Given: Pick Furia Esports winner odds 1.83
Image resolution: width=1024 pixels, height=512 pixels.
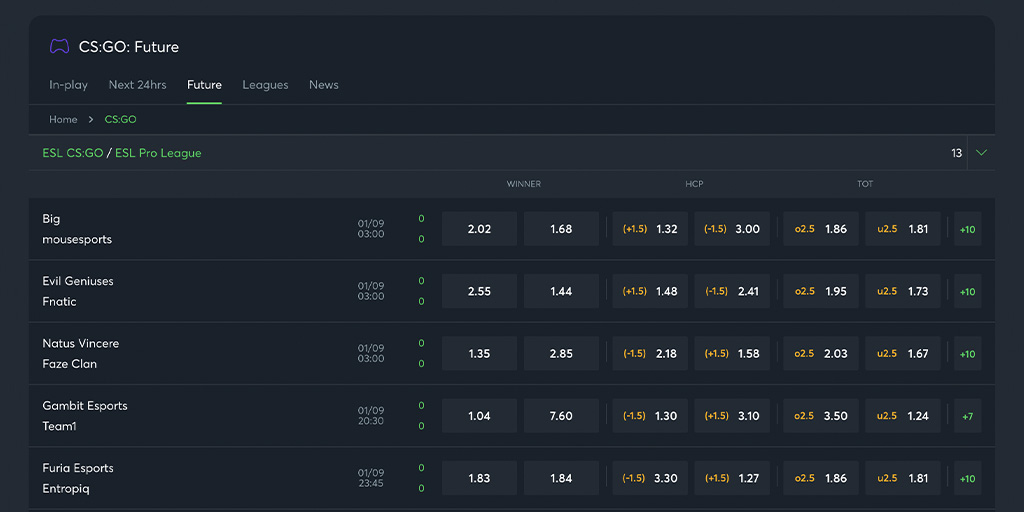Looking at the screenshot, I should pos(479,478).
